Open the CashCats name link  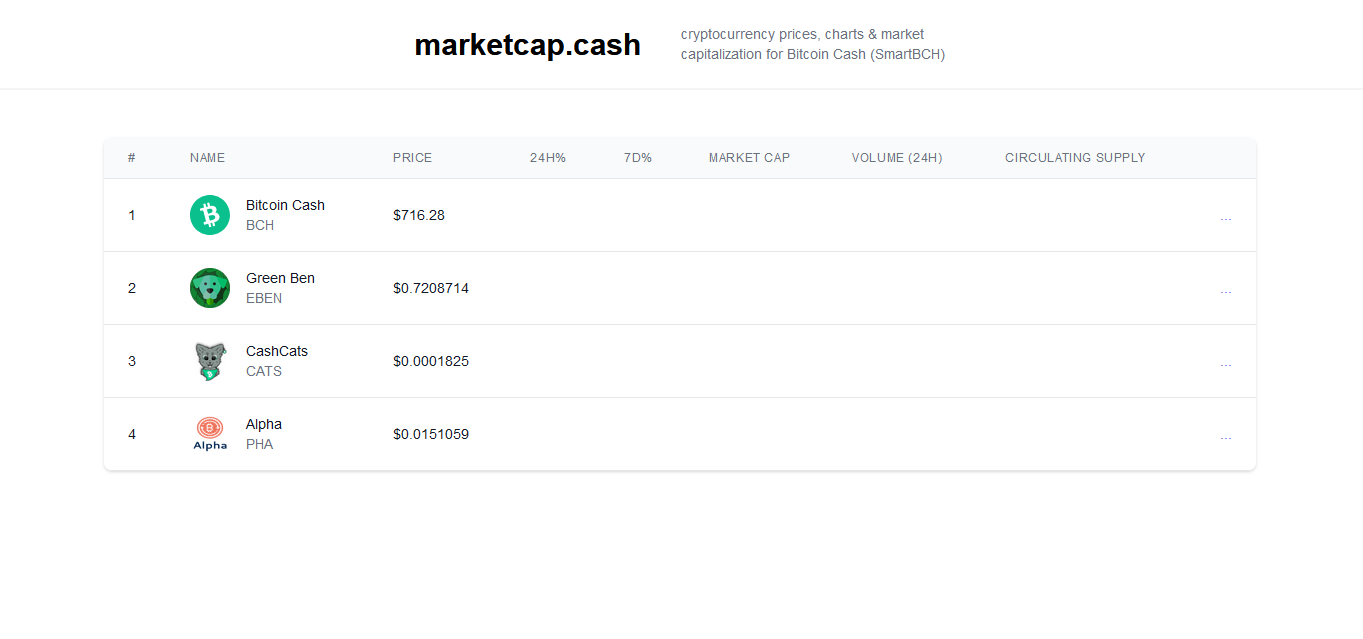point(277,351)
